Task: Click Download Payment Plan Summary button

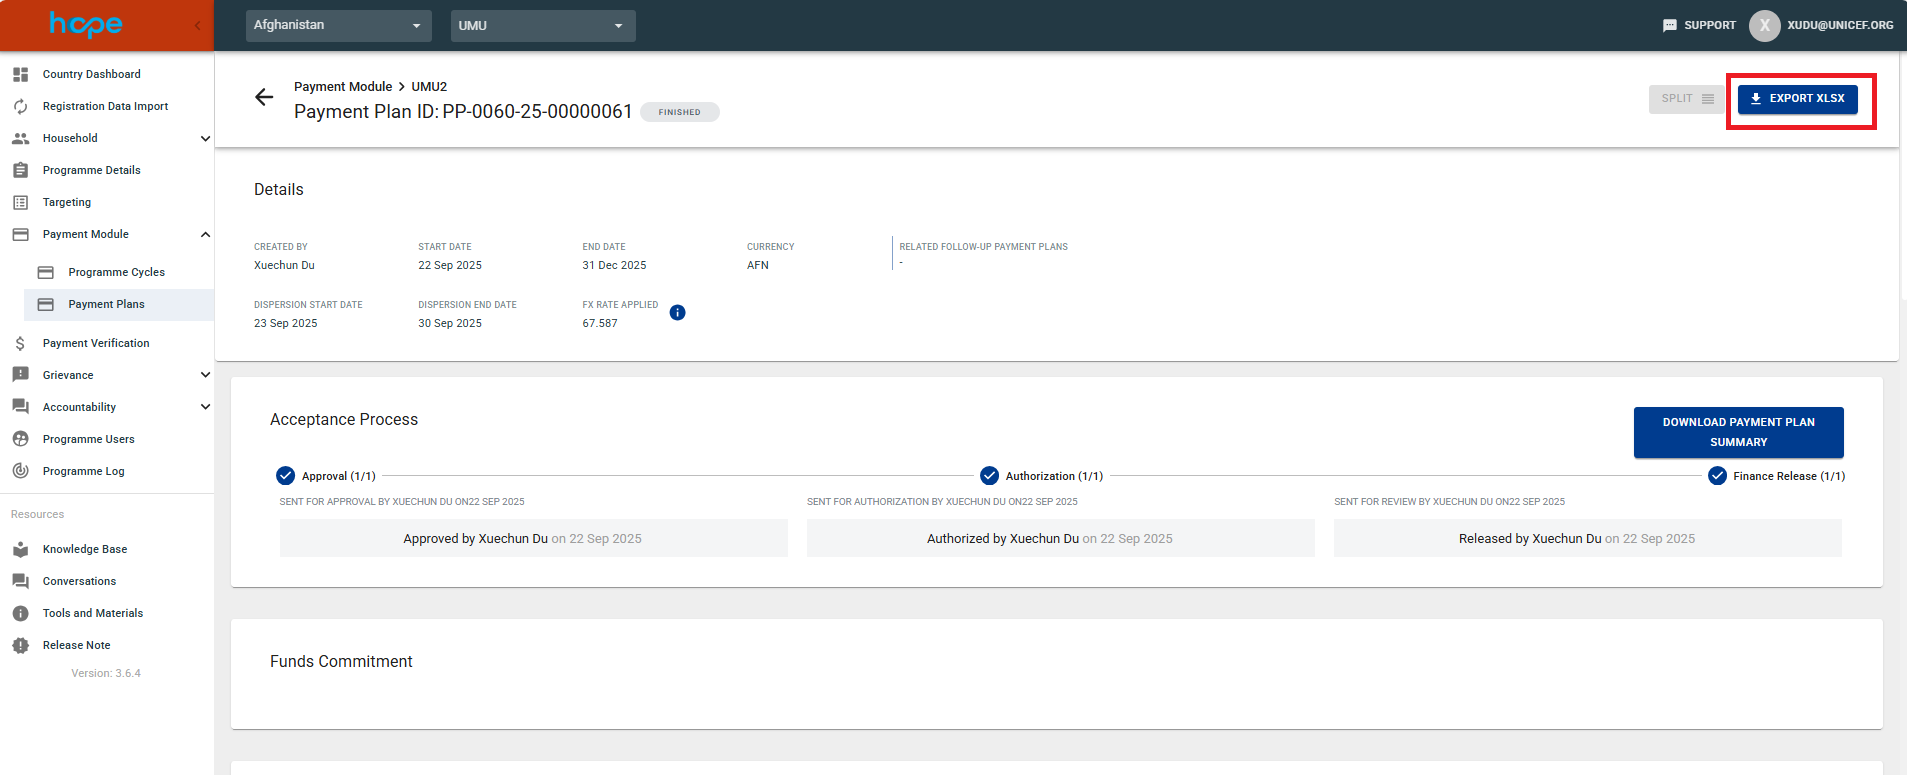Action: (1738, 432)
